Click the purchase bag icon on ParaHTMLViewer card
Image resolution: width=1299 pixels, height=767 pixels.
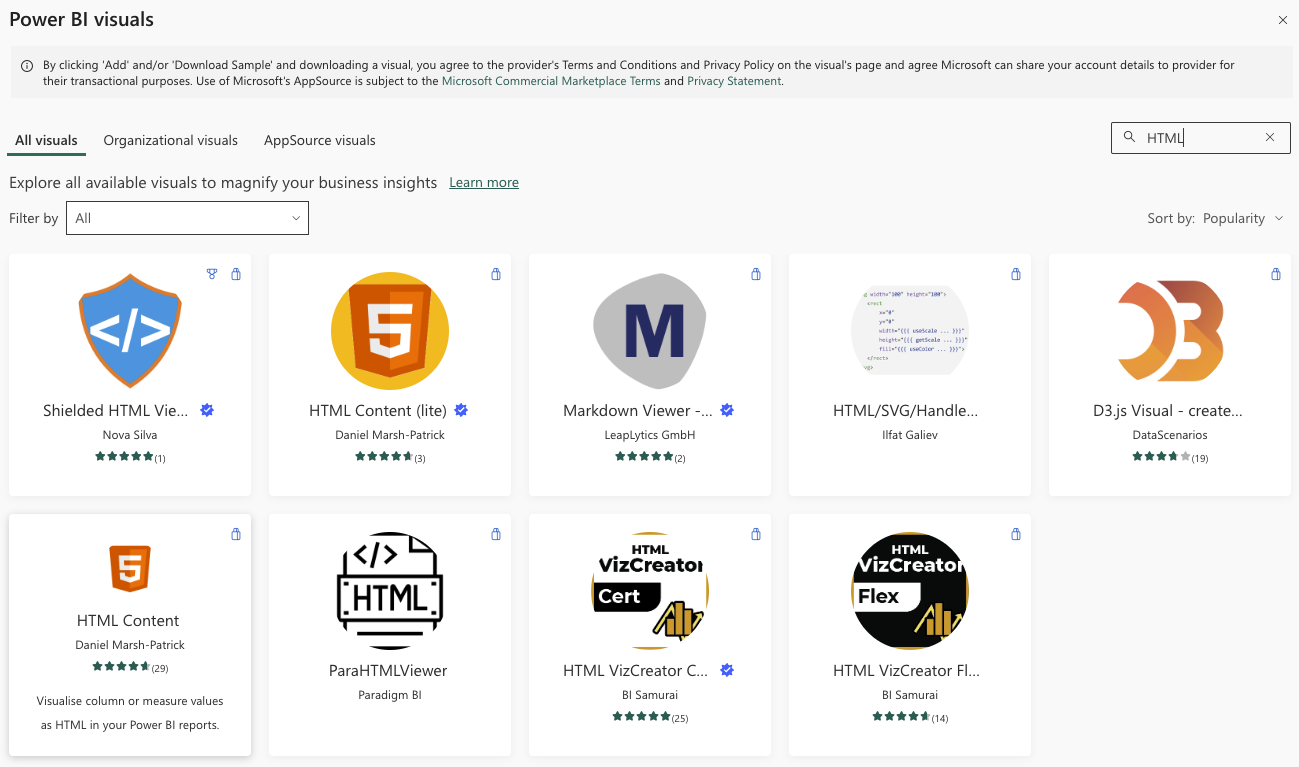[x=496, y=534]
